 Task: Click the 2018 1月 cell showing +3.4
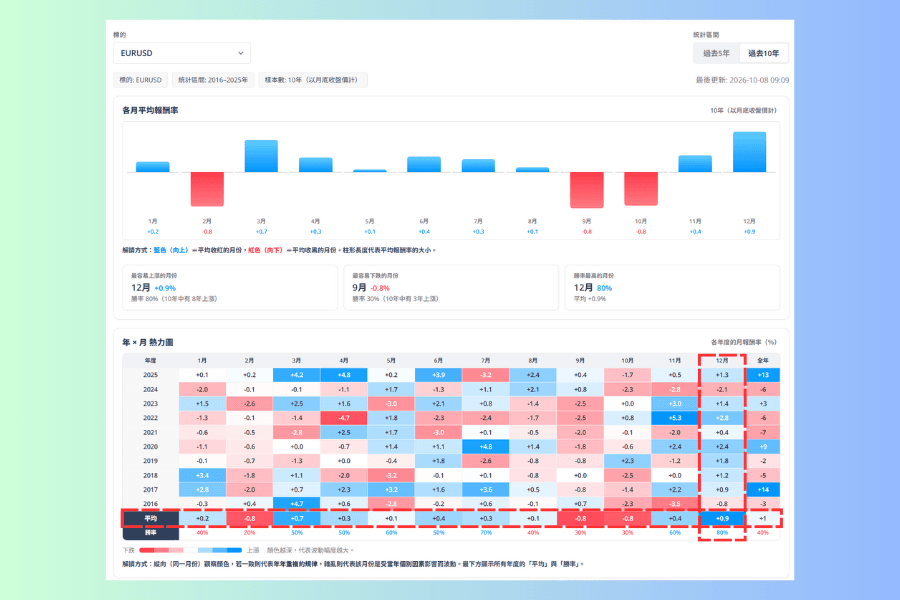coord(202,475)
